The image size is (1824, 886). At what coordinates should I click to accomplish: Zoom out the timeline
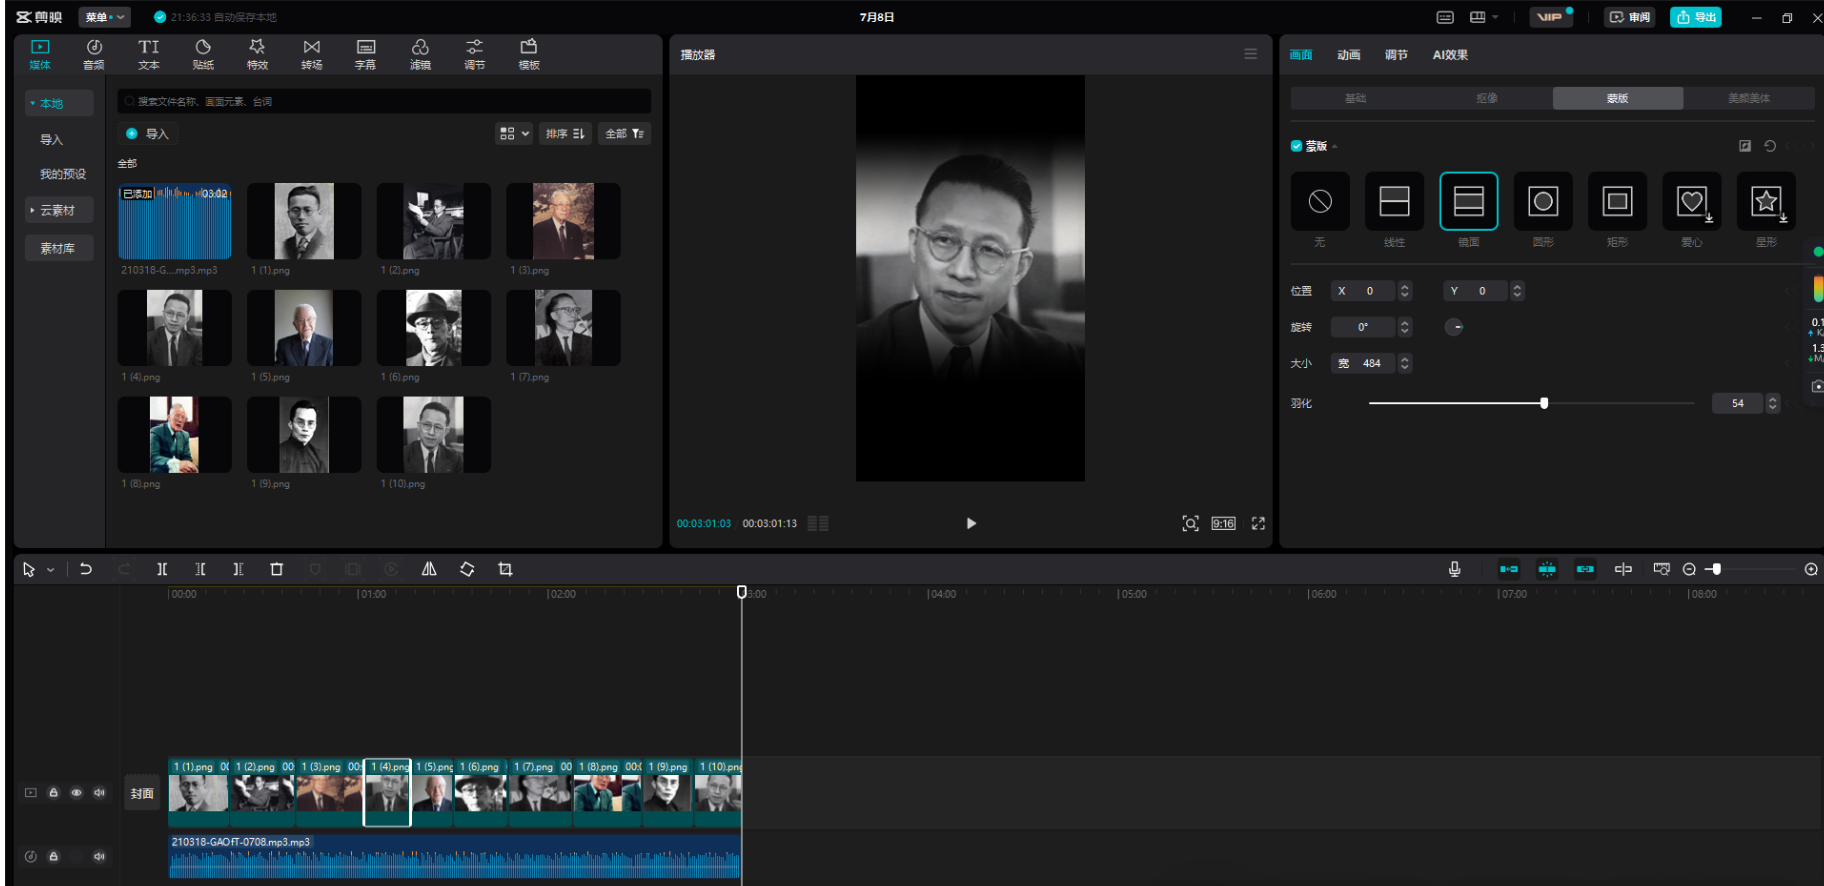pos(1689,569)
